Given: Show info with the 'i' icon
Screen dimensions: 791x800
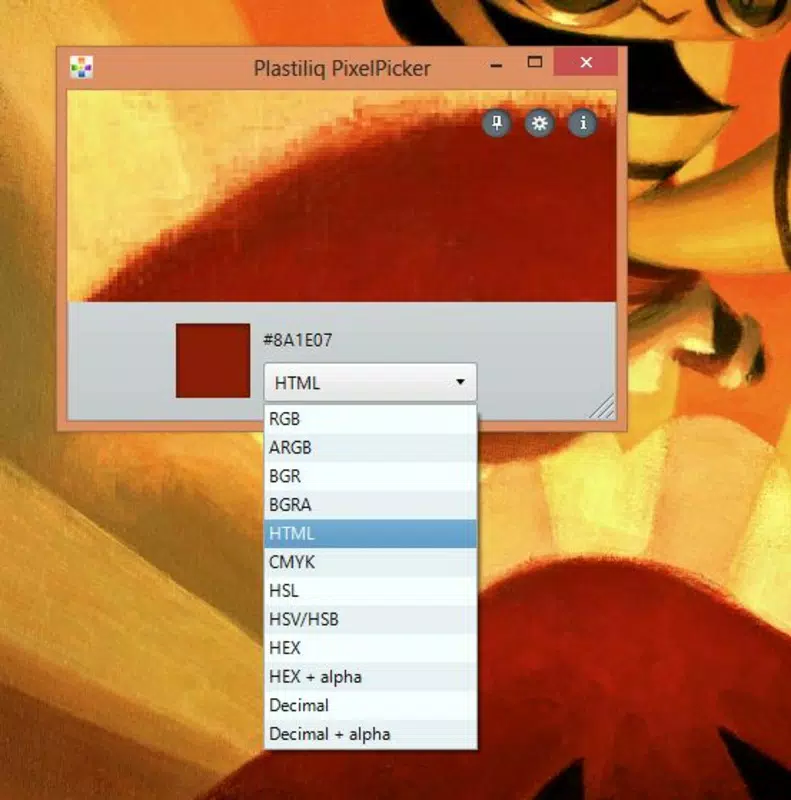Looking at the screenshot, I should tap(582, 123).
